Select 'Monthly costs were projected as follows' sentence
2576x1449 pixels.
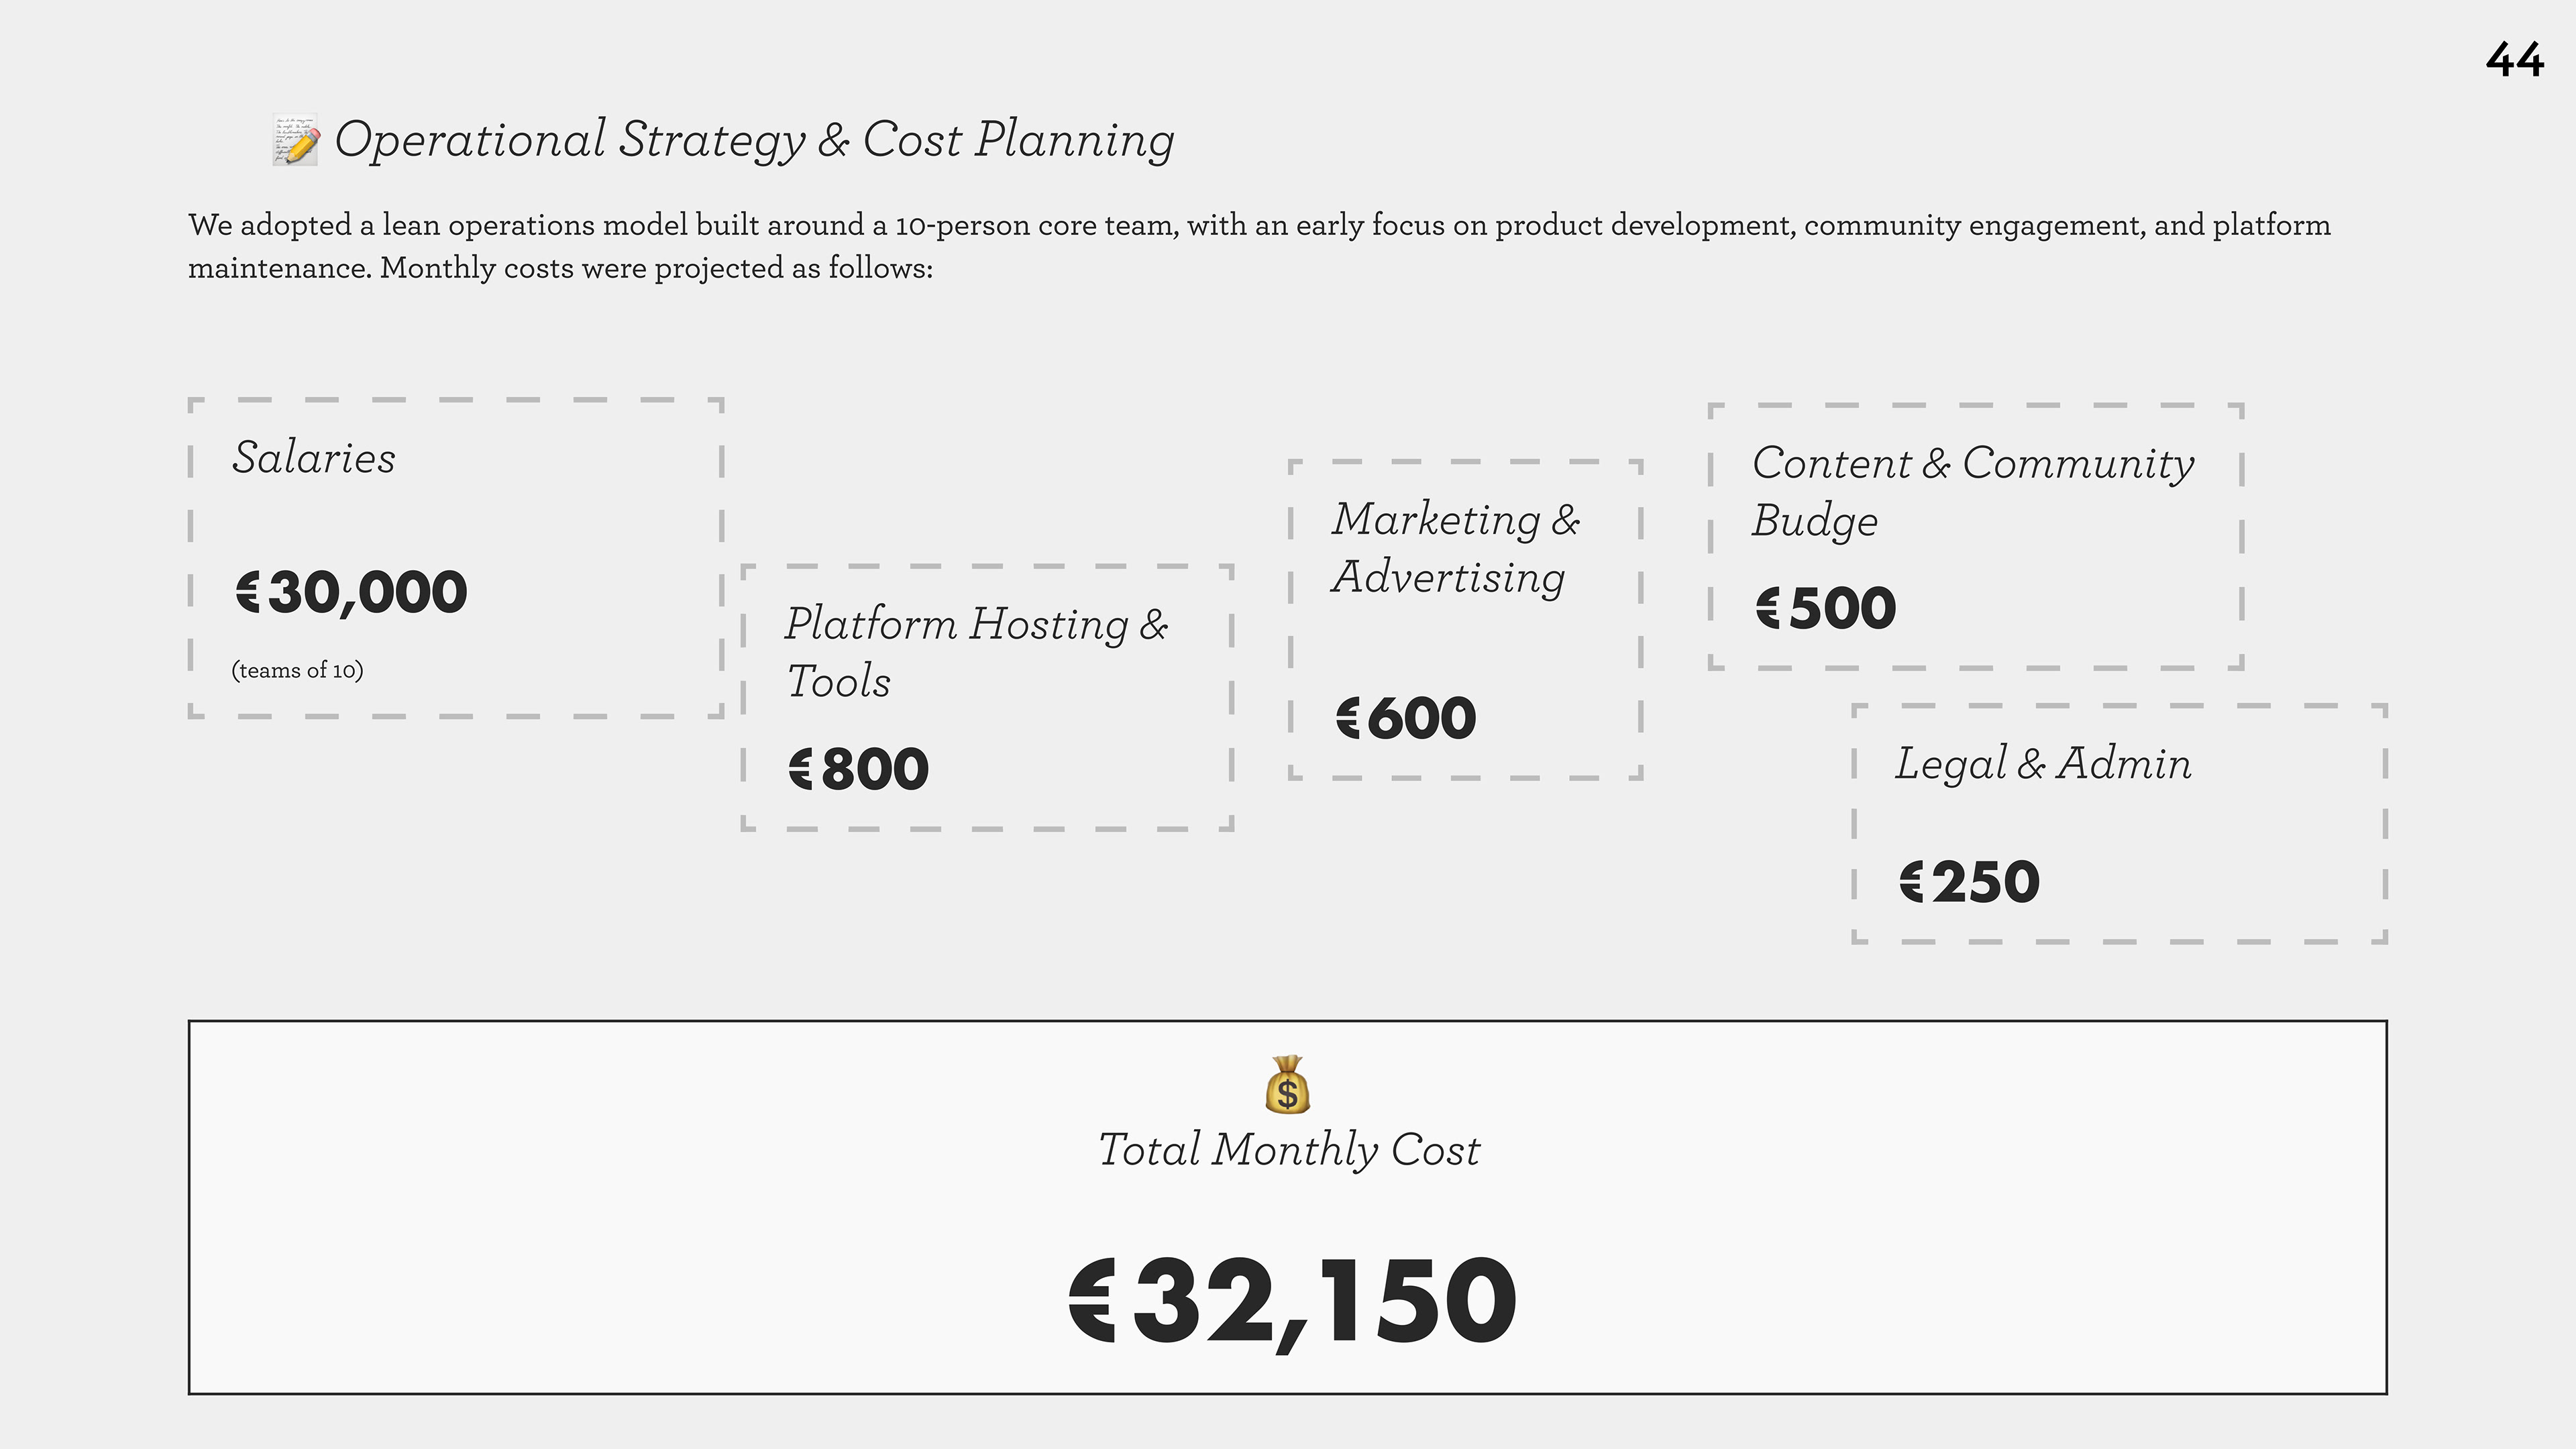pyautogui.click(x=656, y=269)
